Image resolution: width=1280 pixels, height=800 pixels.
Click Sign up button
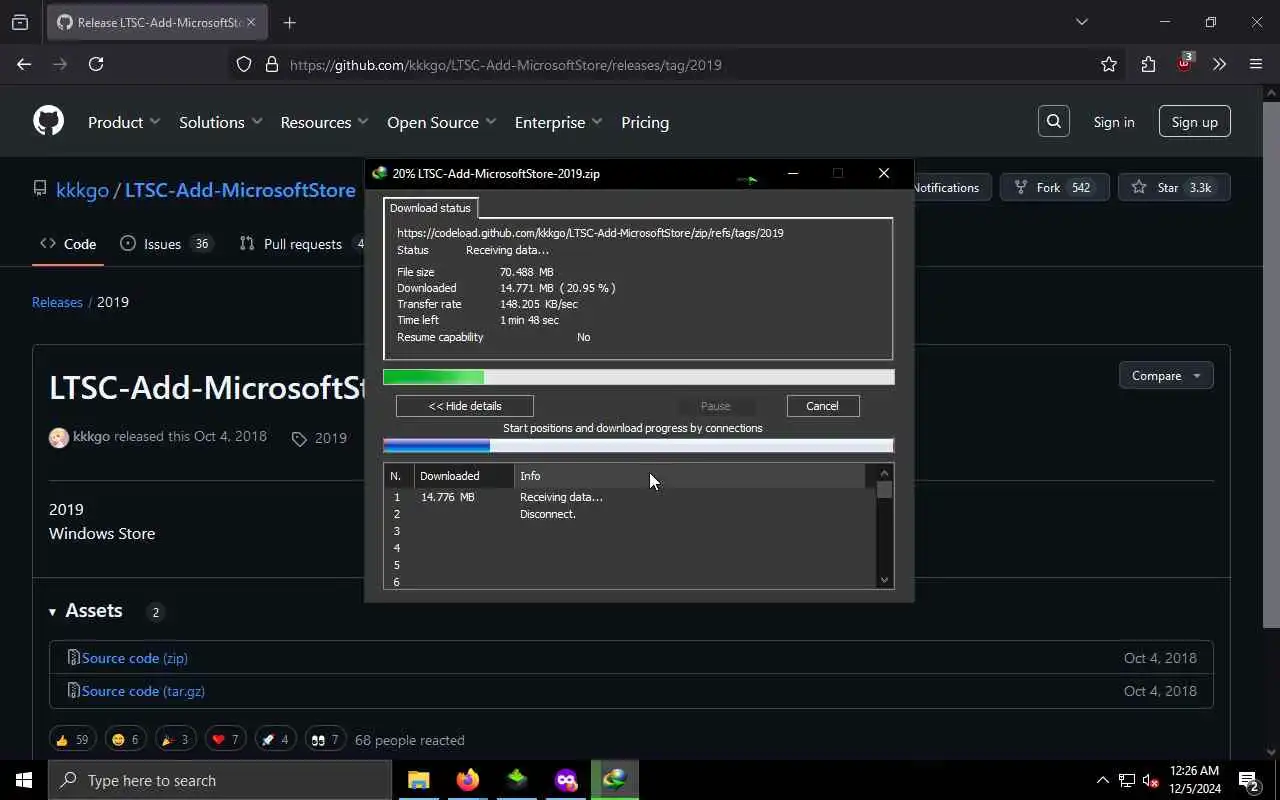(x=1195, y=122)
